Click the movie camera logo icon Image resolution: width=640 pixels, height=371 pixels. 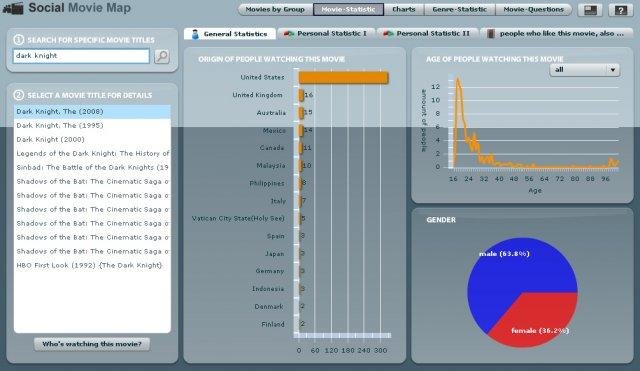coord(13,8)
